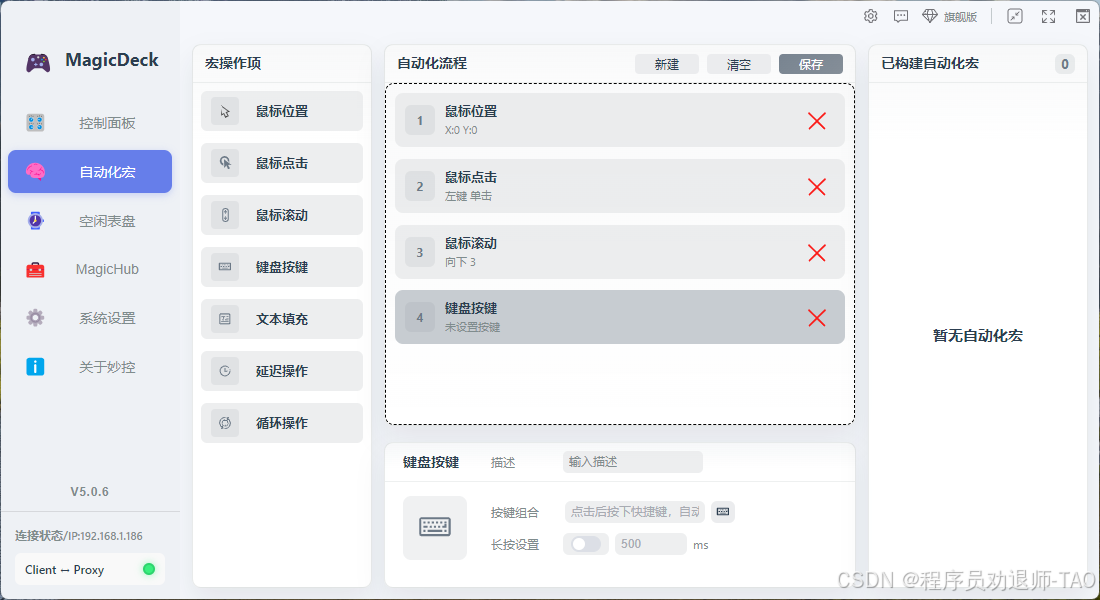Open the 控制面板 page
Image resolution: width=1100 pixels, height=600 pixels.
90,123
